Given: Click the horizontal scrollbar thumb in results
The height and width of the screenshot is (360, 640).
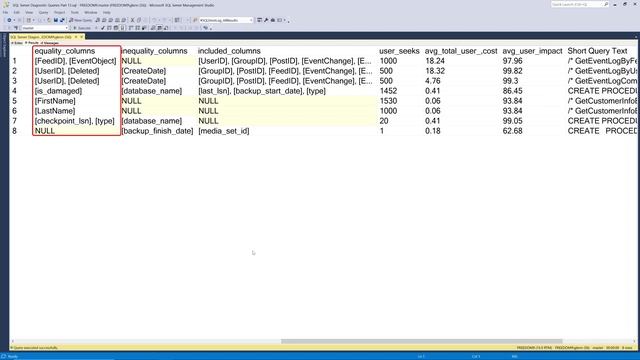Looking at the screenshot, I should [x=422, y=341].
